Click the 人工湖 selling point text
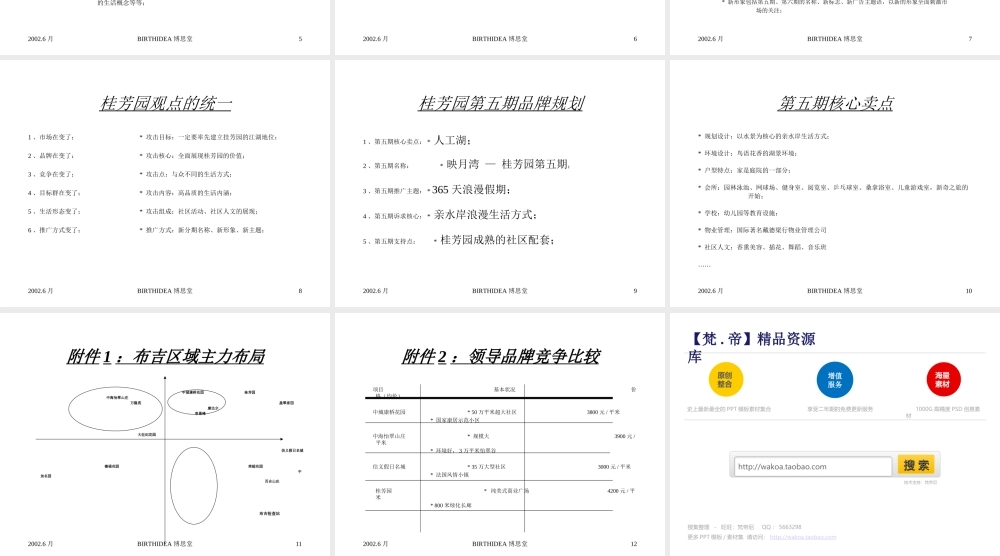Screen dimensions: 1000x556 (x=453, y=140)
